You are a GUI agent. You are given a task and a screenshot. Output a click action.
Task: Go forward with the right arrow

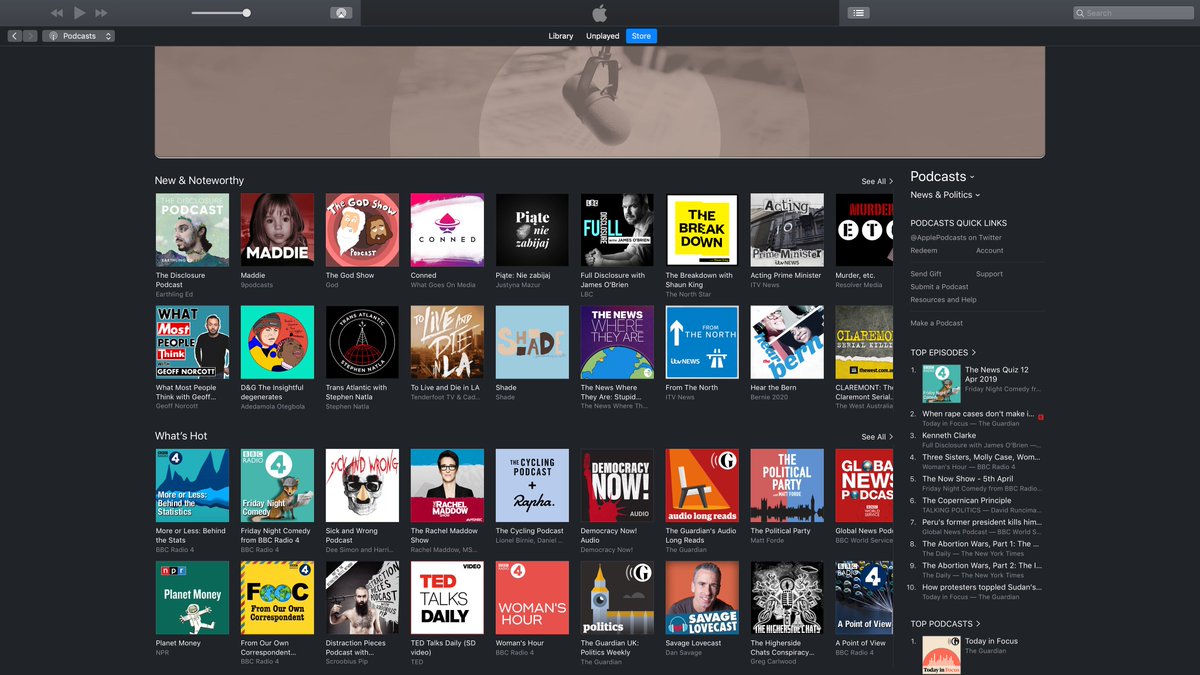30,36
